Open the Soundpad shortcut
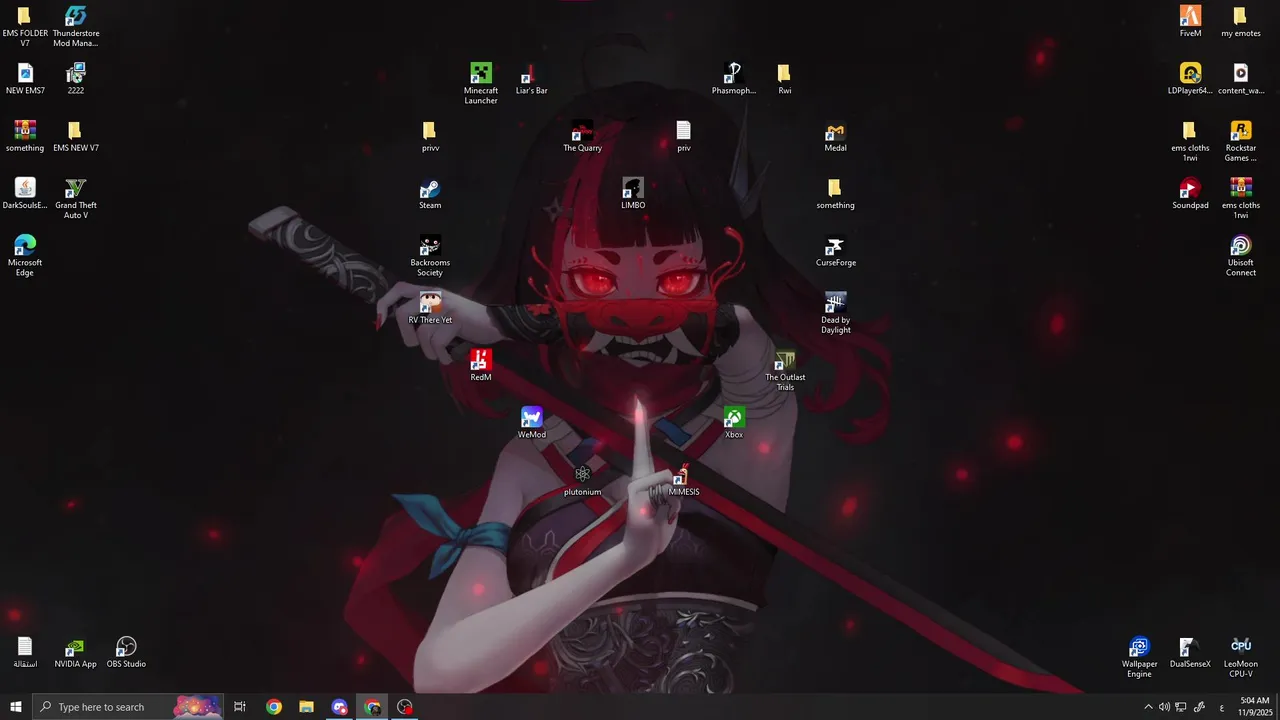 pos(1190,188)
